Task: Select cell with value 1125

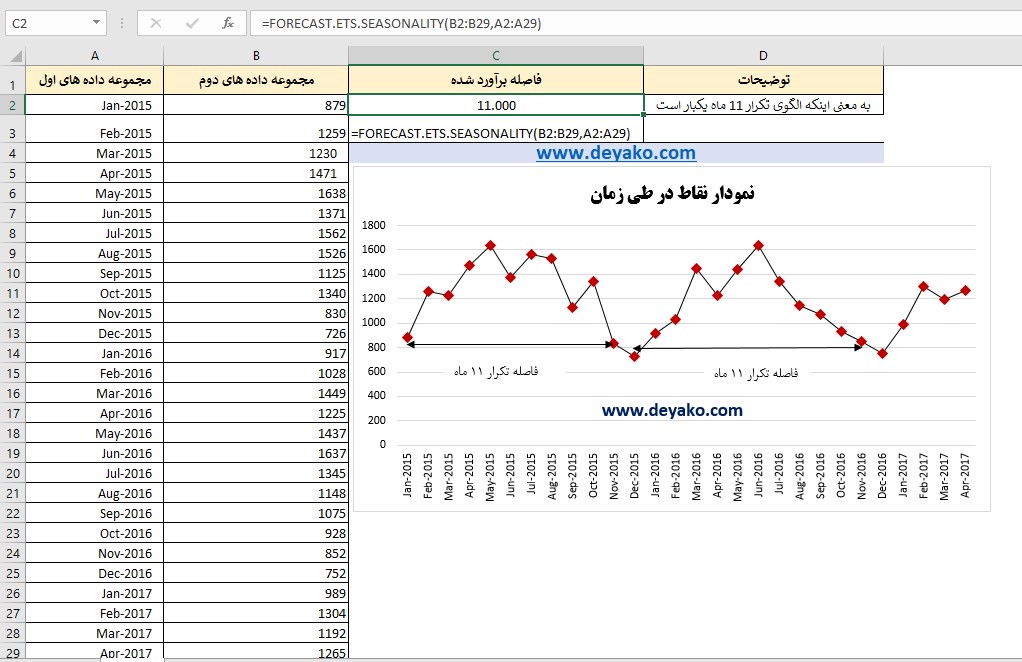Action: (256, 274)
